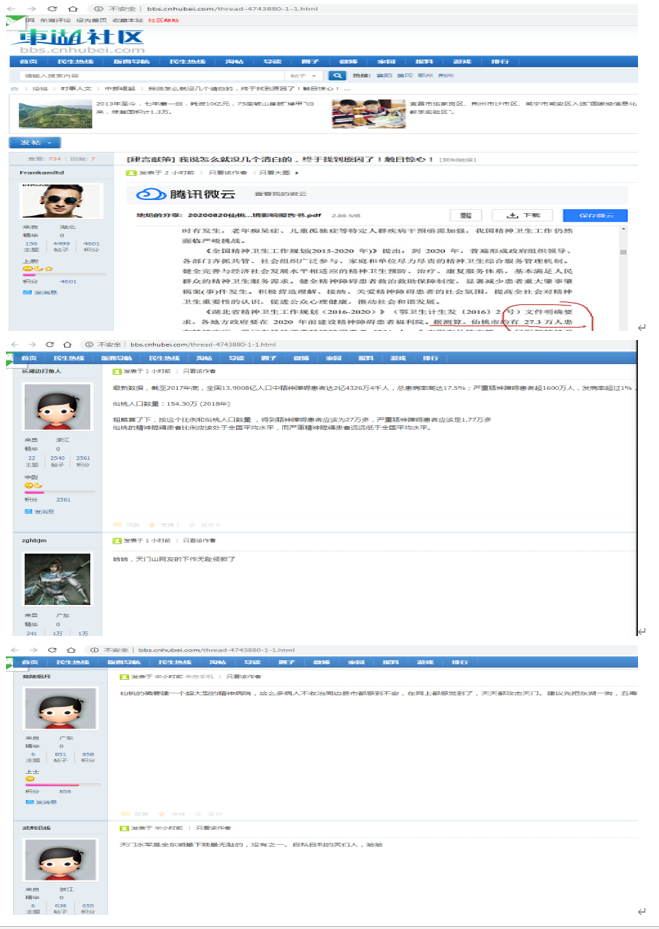
Task: Click forward arrow in top browser screenshot
Action: pyautogui.click(x=31, y=9)
